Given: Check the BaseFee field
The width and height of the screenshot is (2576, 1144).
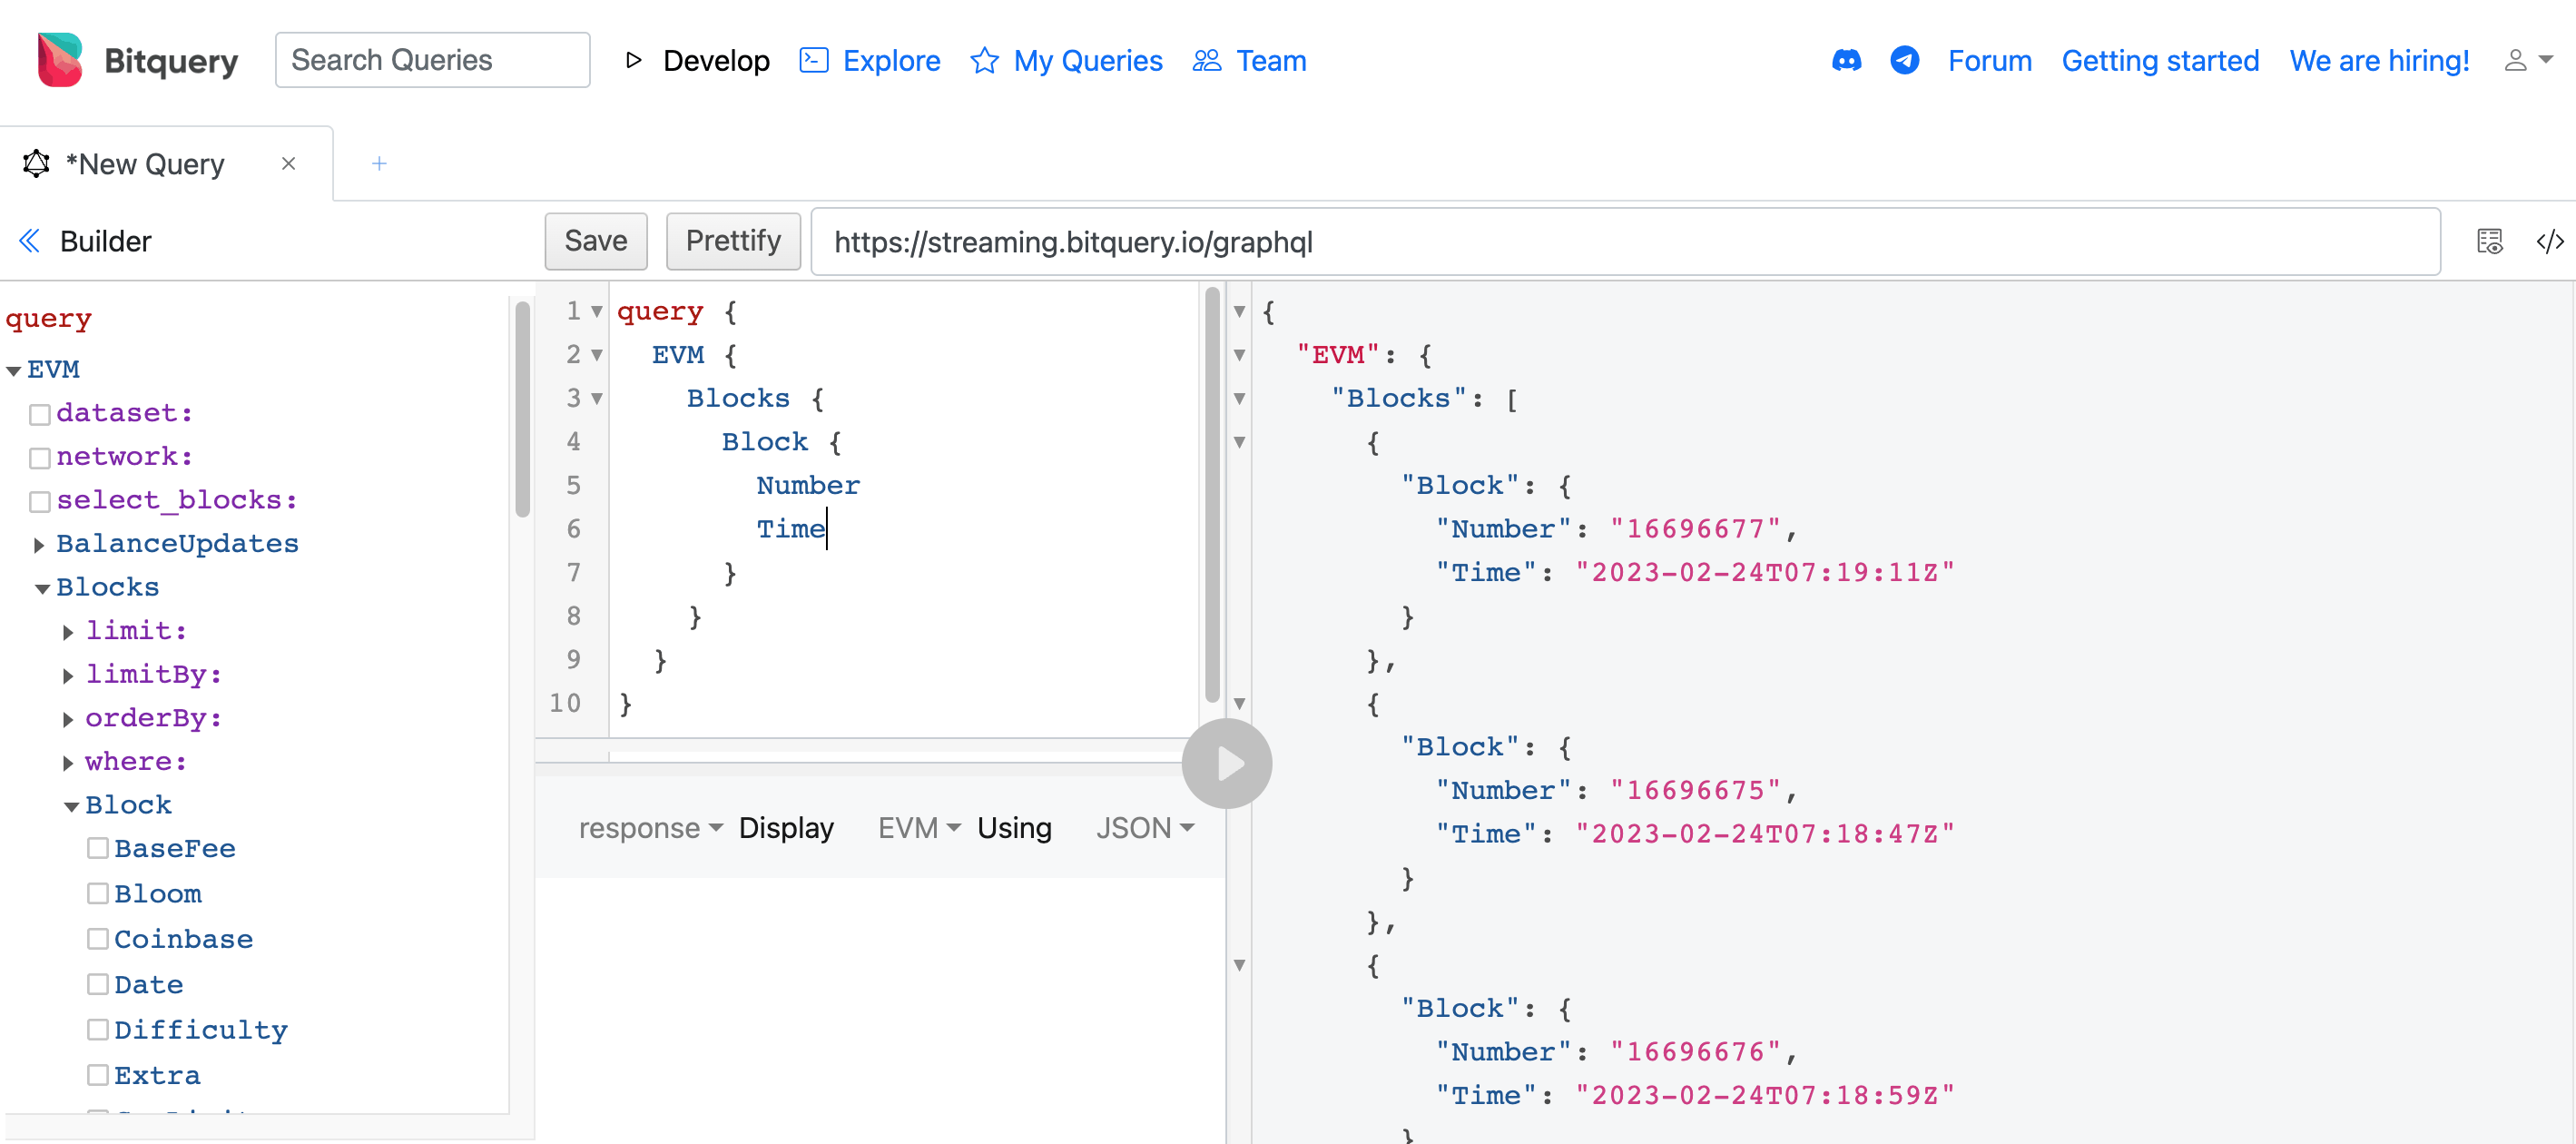Looking at the screenshot, I should [97, 848].
